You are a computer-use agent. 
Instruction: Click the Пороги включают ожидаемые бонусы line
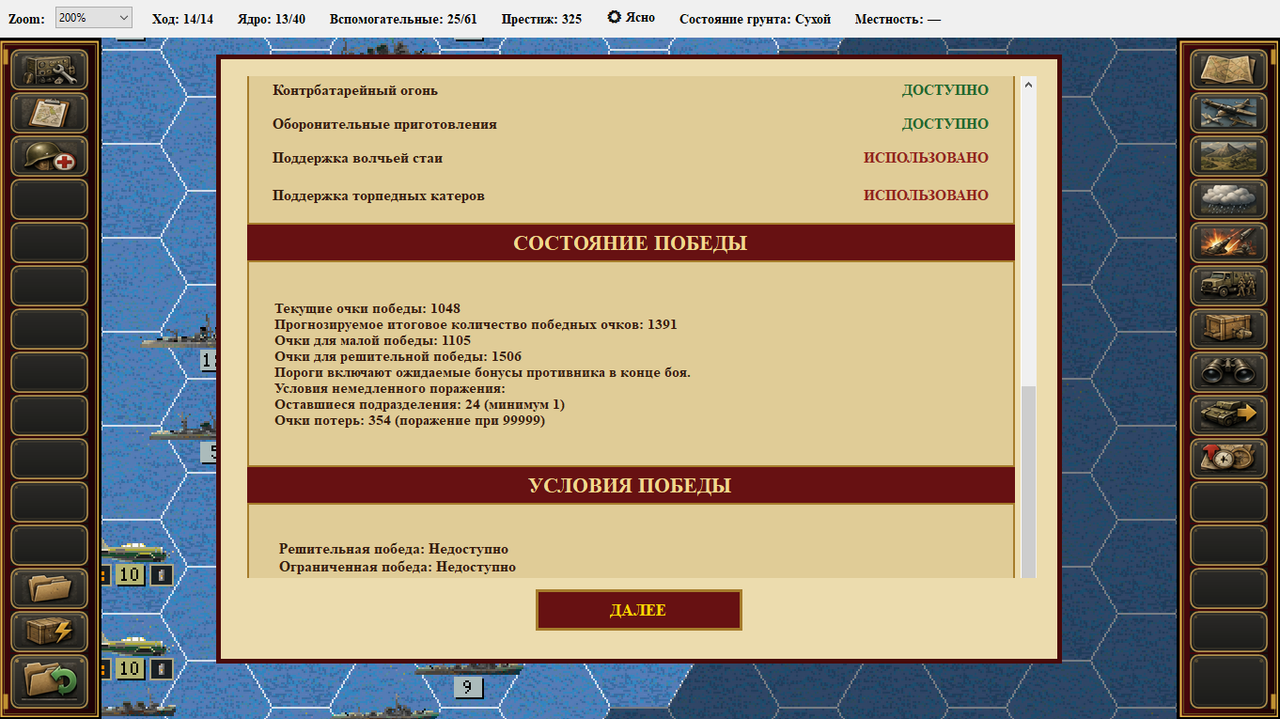[x=483, y=372]
